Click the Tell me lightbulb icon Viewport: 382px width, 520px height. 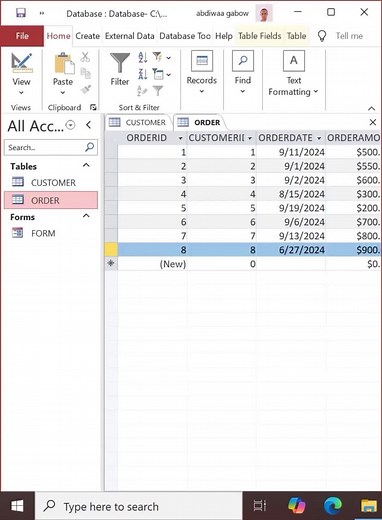click(322, 36)
